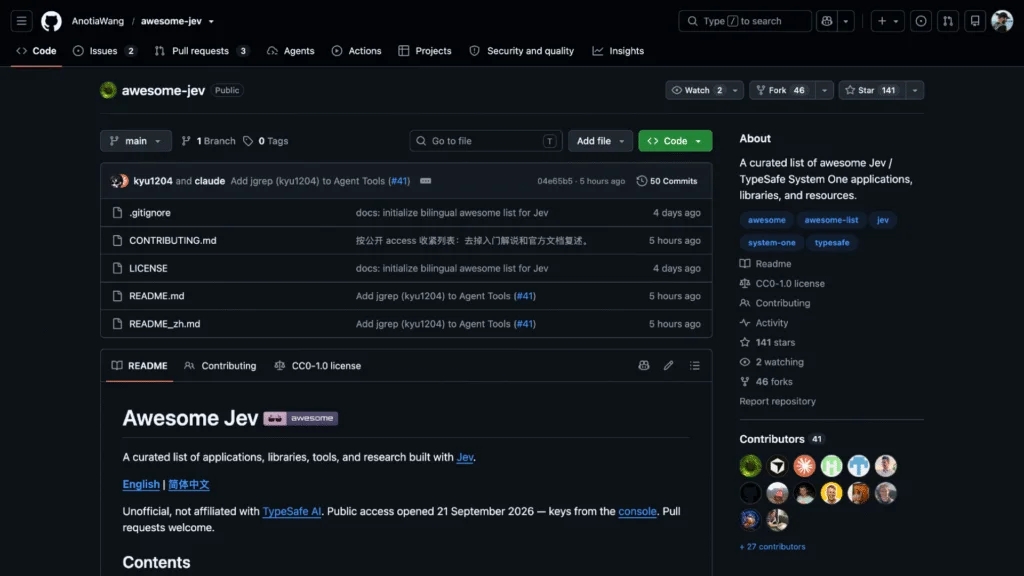The height and width of the screenshot is (576, 1024).
Task: Open the Actions tab
Action: (357, 51)
